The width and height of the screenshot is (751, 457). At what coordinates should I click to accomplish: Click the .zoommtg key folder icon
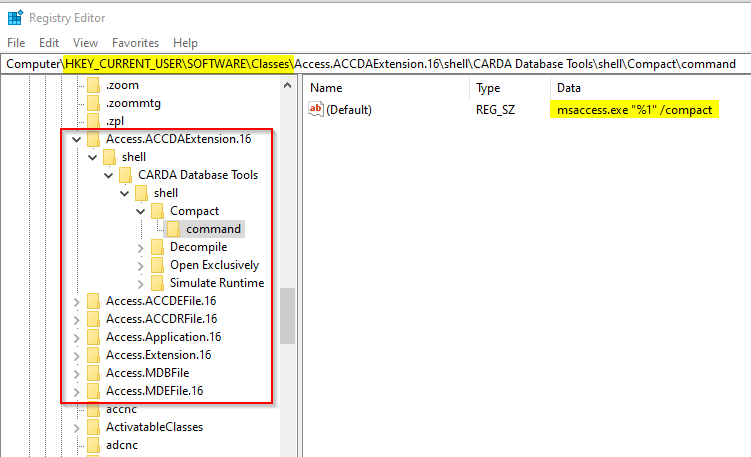click(93, 103)
